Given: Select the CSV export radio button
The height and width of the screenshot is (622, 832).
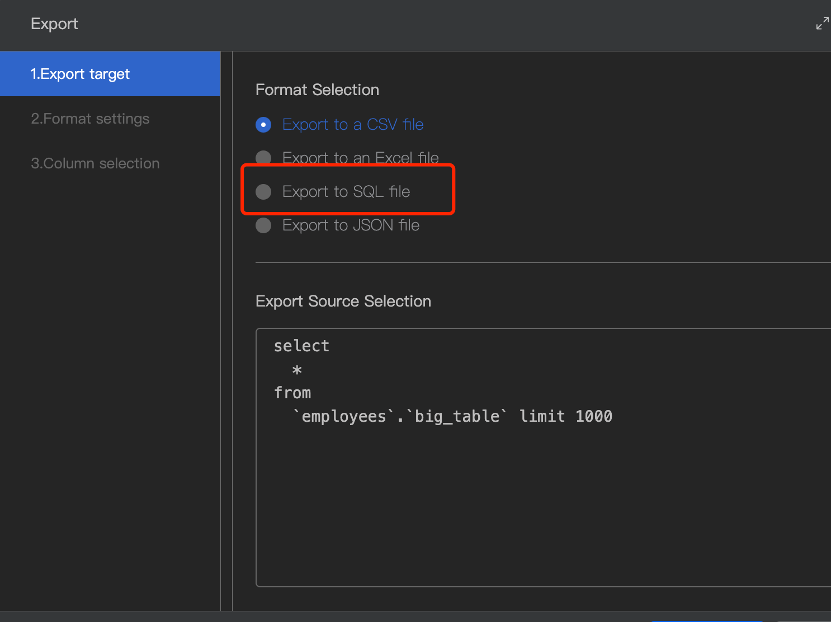Looking at the screenshot, I should click(263, 125).
